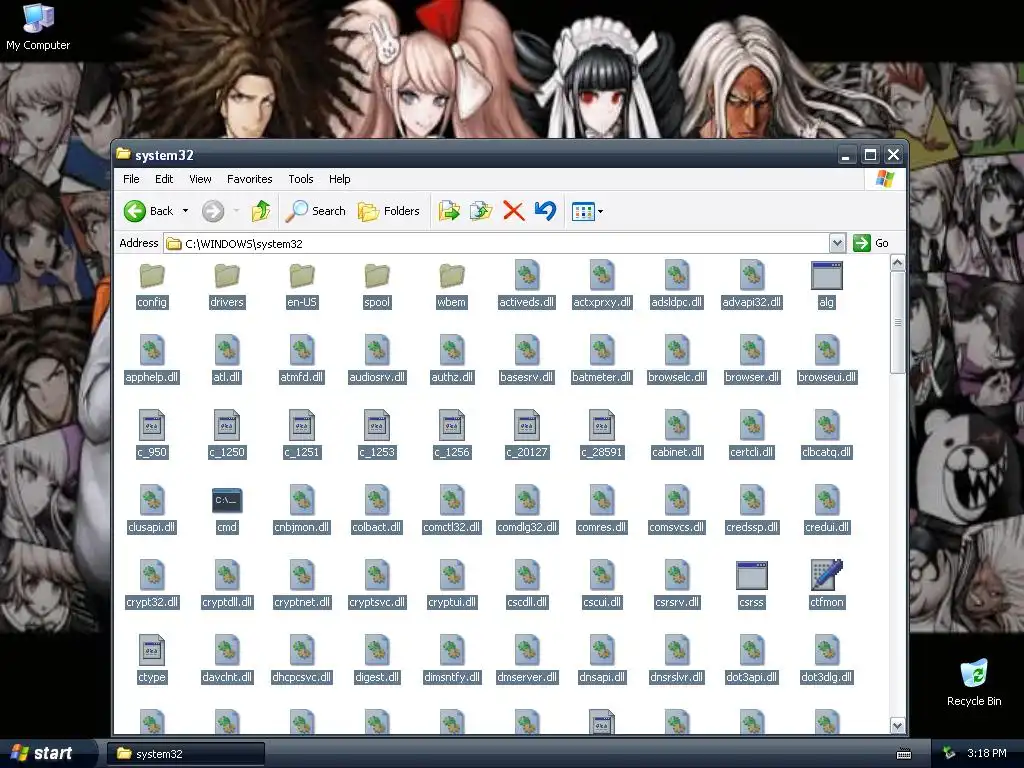Select the Recycle Bin desktop icon
1024x768 pixels.
click(974, 683)
